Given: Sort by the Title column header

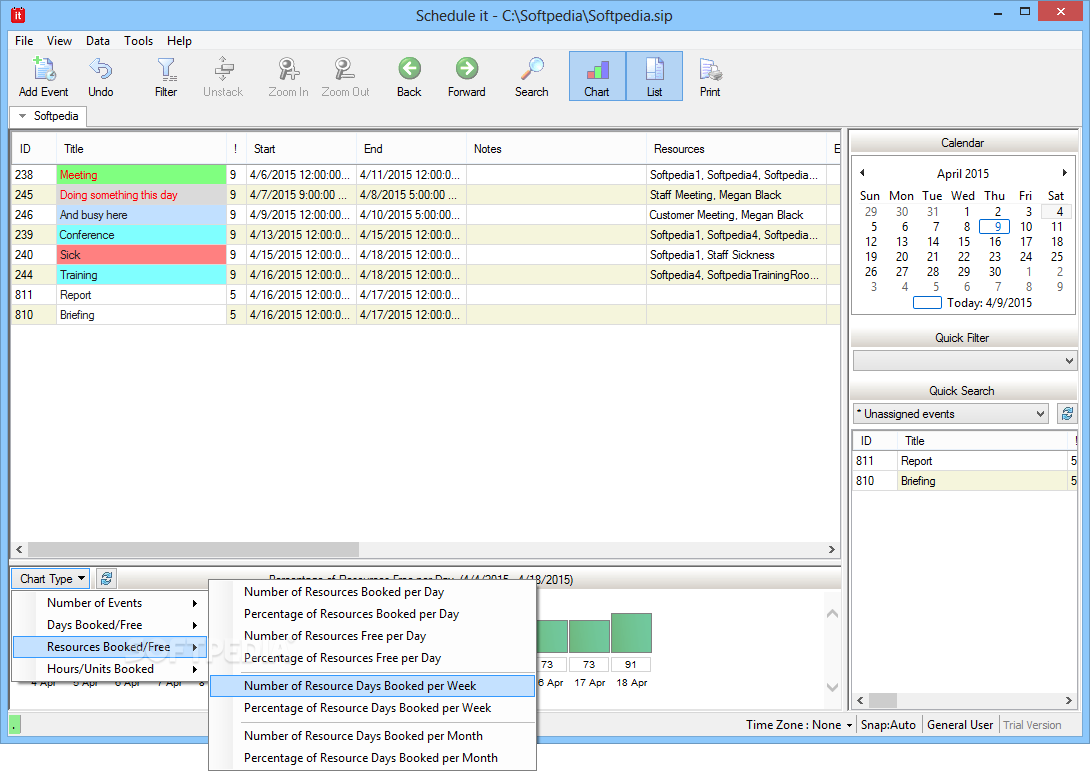Looking at the screenshot, I should (141, 149).
